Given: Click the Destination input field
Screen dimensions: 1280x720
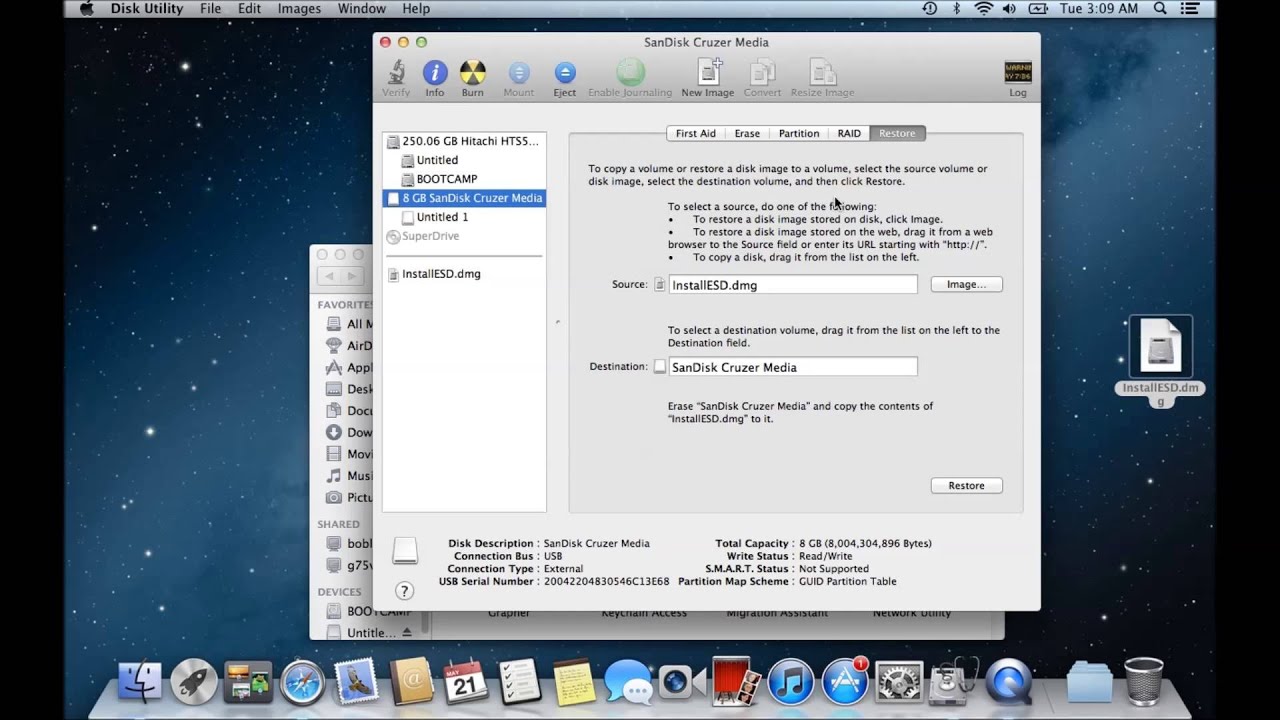Looking at the screenshot, I should click(792, 367).
